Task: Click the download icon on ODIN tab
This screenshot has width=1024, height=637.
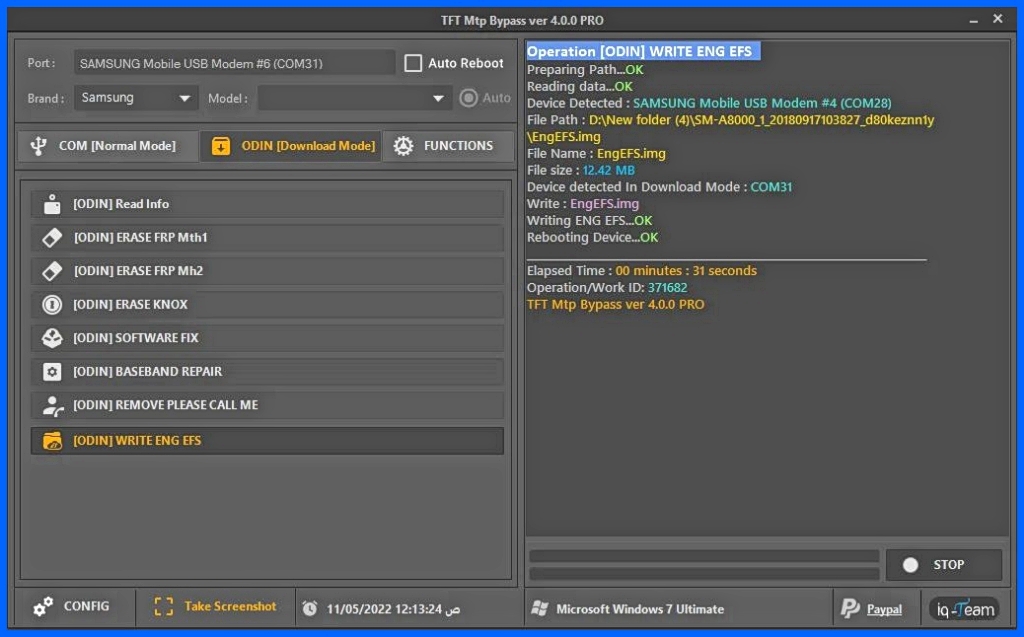Action: 221,146
